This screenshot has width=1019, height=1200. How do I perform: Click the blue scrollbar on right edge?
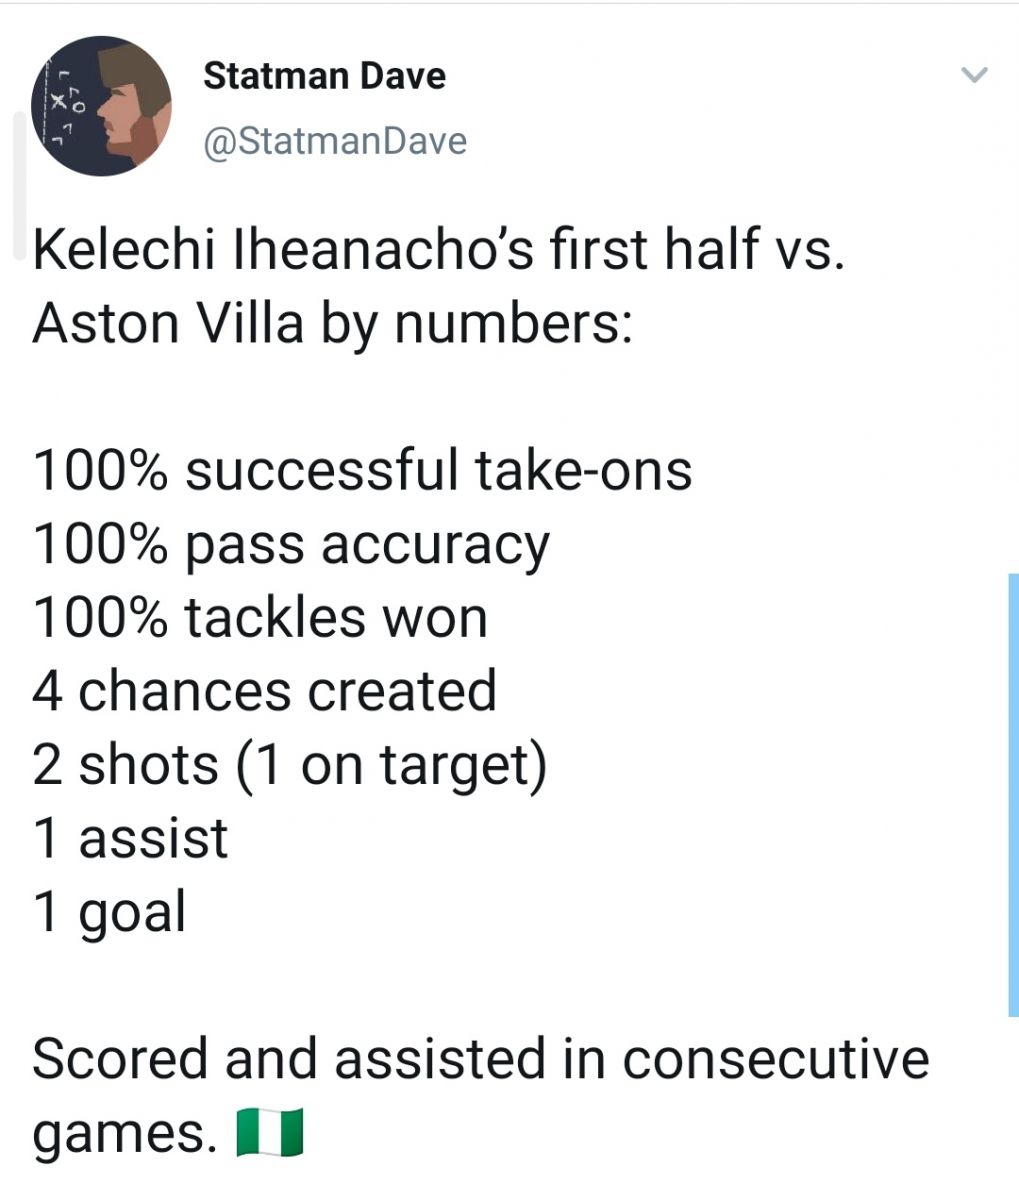tap(1013, 795)
